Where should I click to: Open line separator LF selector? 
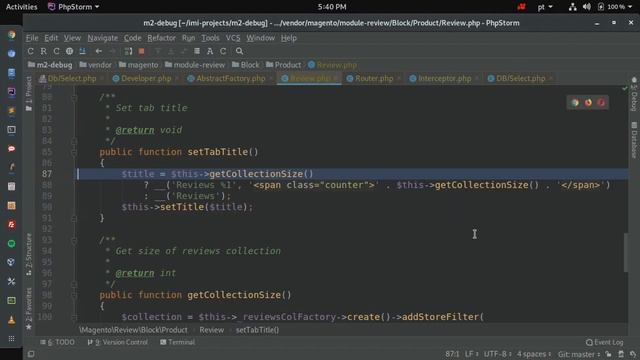tap(471, 354)
